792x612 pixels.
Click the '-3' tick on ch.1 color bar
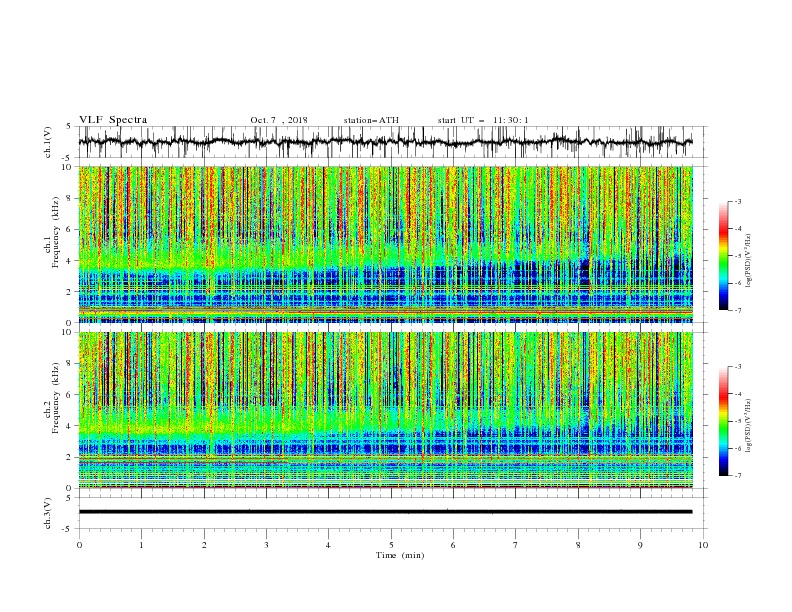pos(737,201)
